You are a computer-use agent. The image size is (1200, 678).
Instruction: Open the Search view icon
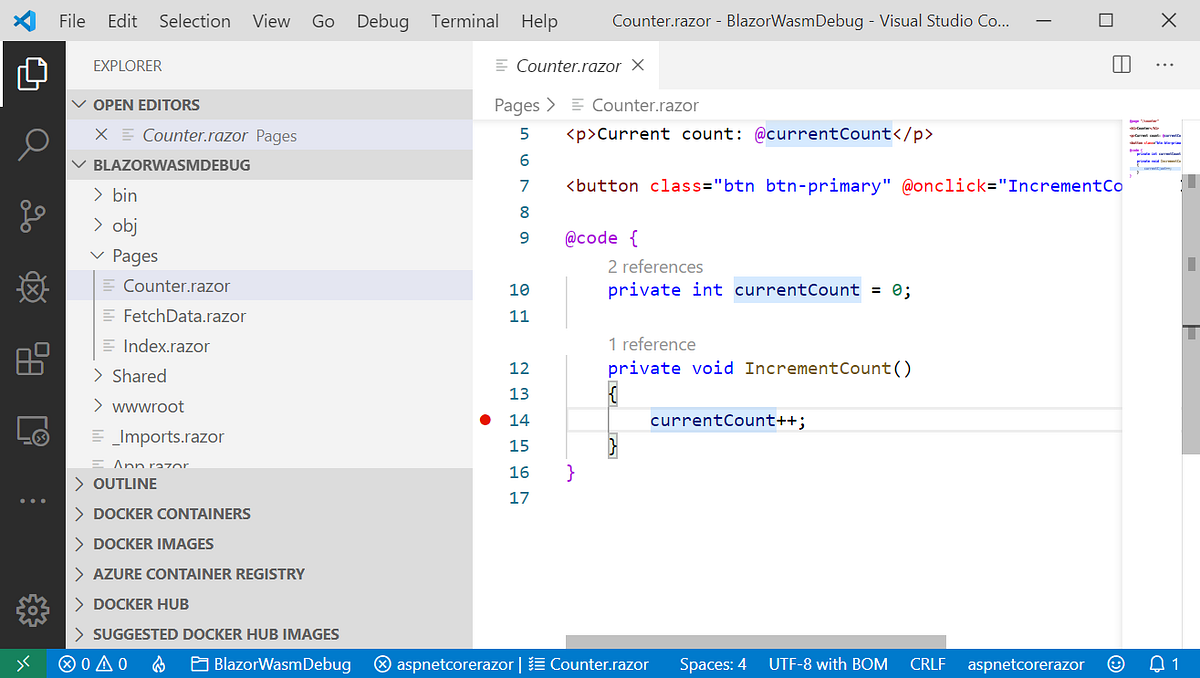33,144
